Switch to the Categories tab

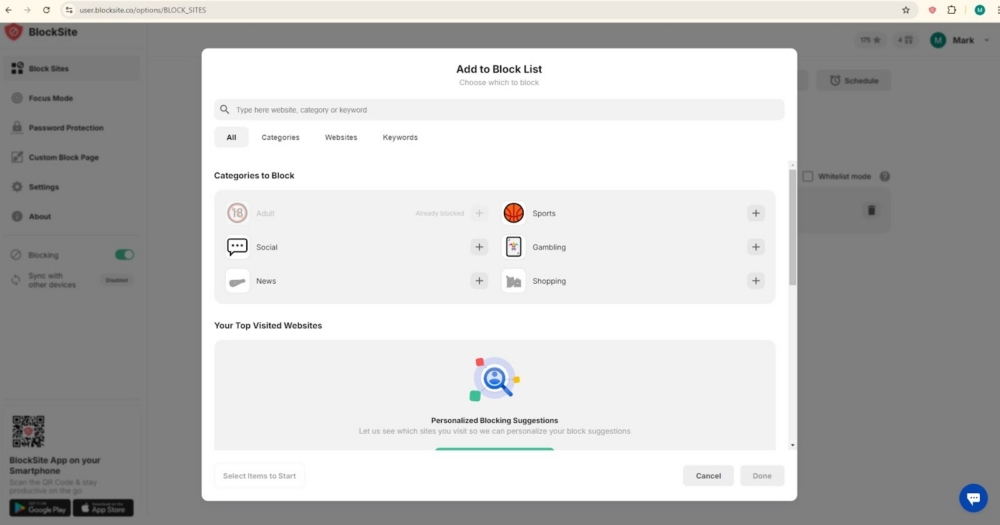280,137
